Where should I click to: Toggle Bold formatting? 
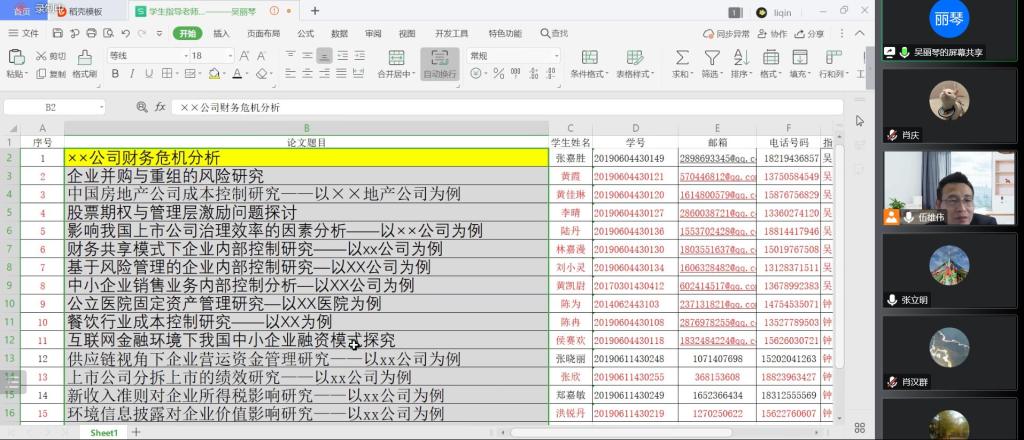click(115, 74)
